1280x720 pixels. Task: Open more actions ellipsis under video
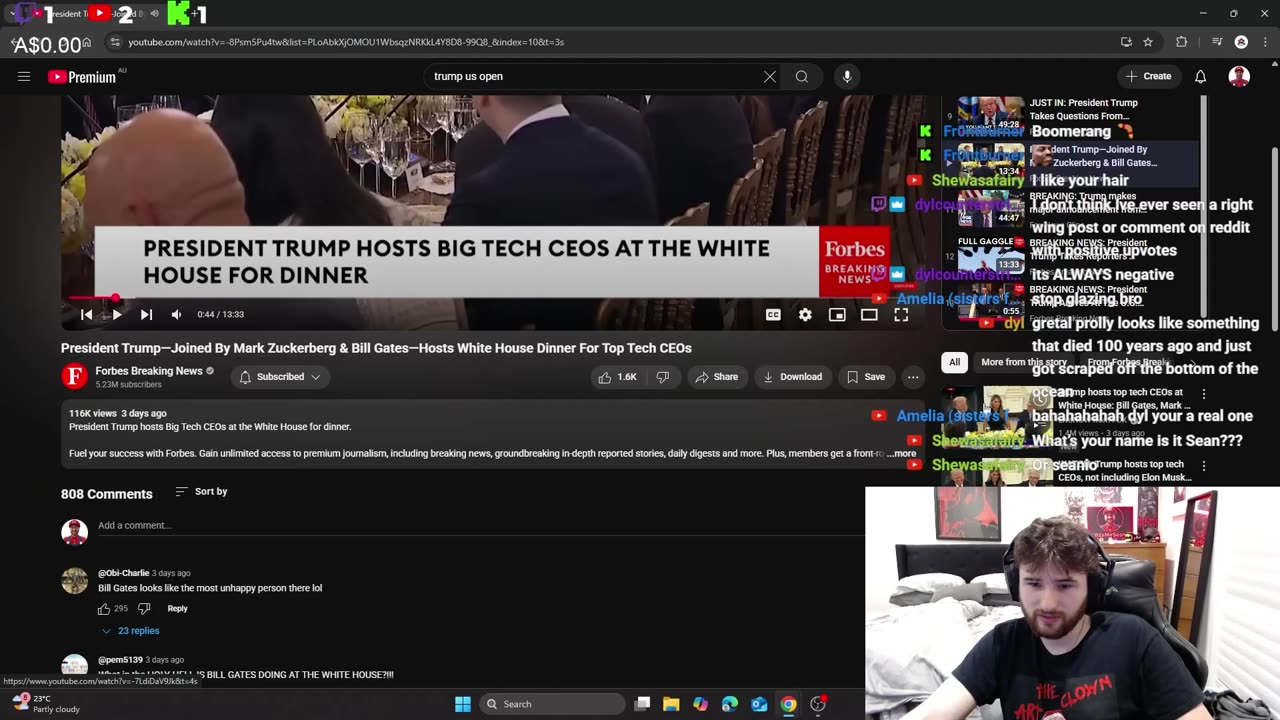[913, 377]
